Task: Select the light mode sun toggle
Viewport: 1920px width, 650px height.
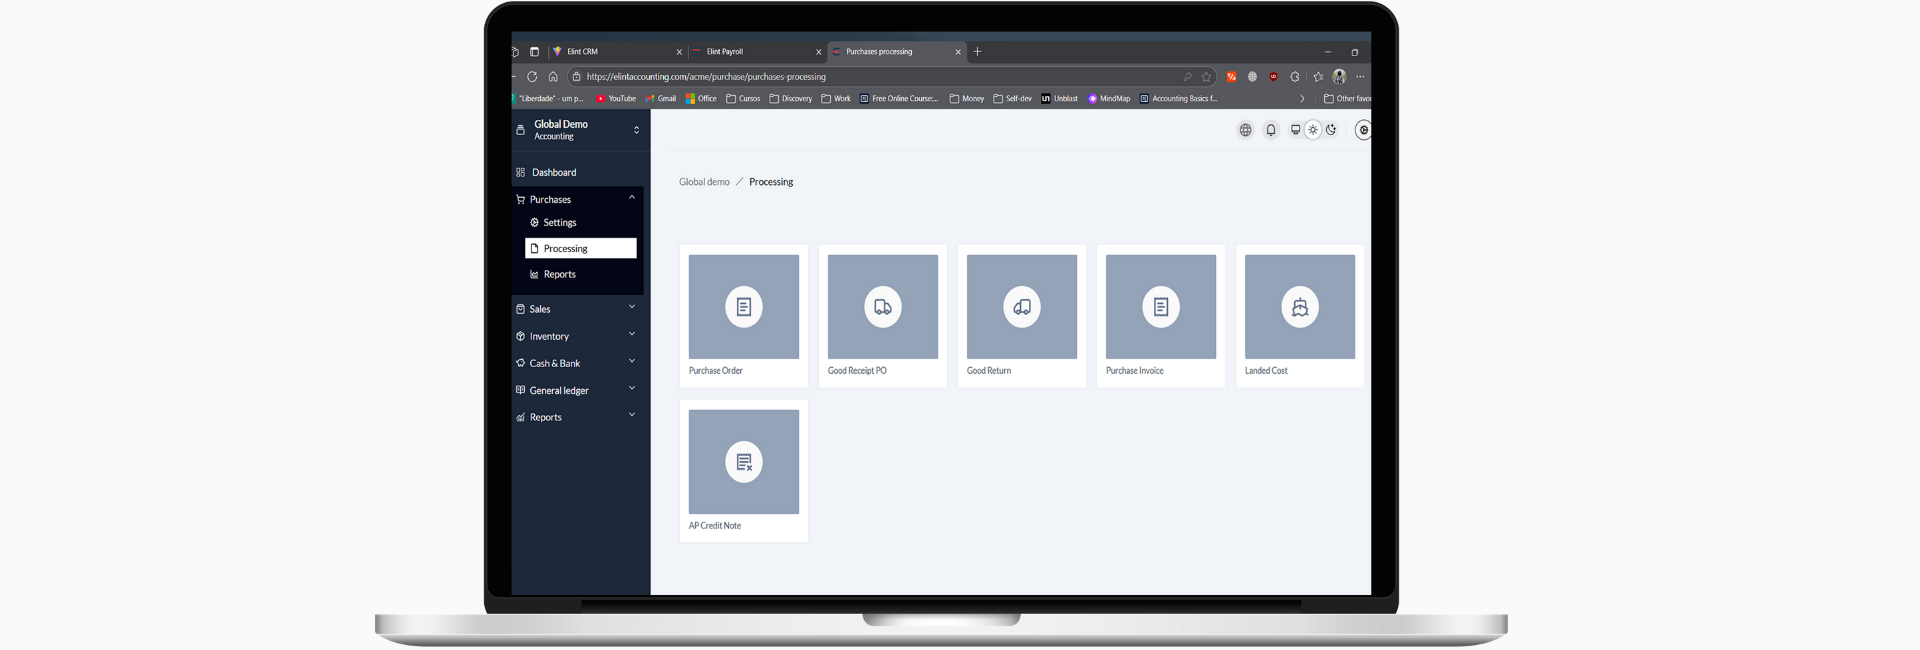Action: tap(1313, 130)
